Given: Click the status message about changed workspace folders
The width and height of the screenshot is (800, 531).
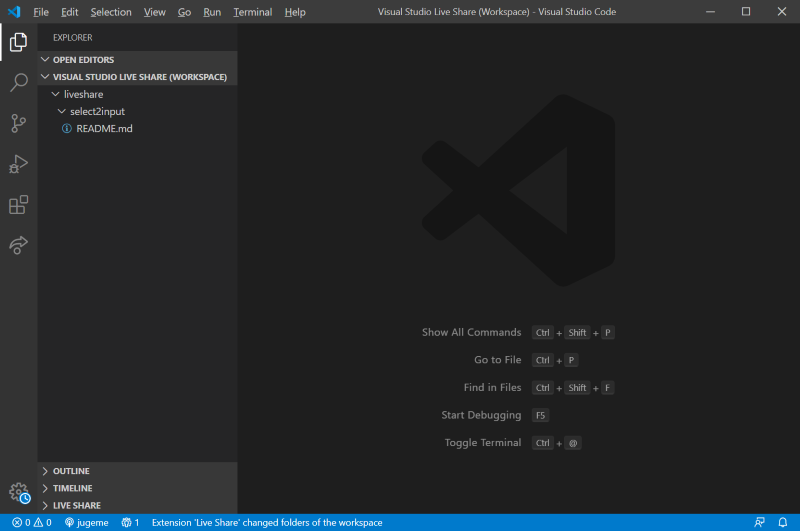Looking at the screenshot, I should click(x=267, y=522).
